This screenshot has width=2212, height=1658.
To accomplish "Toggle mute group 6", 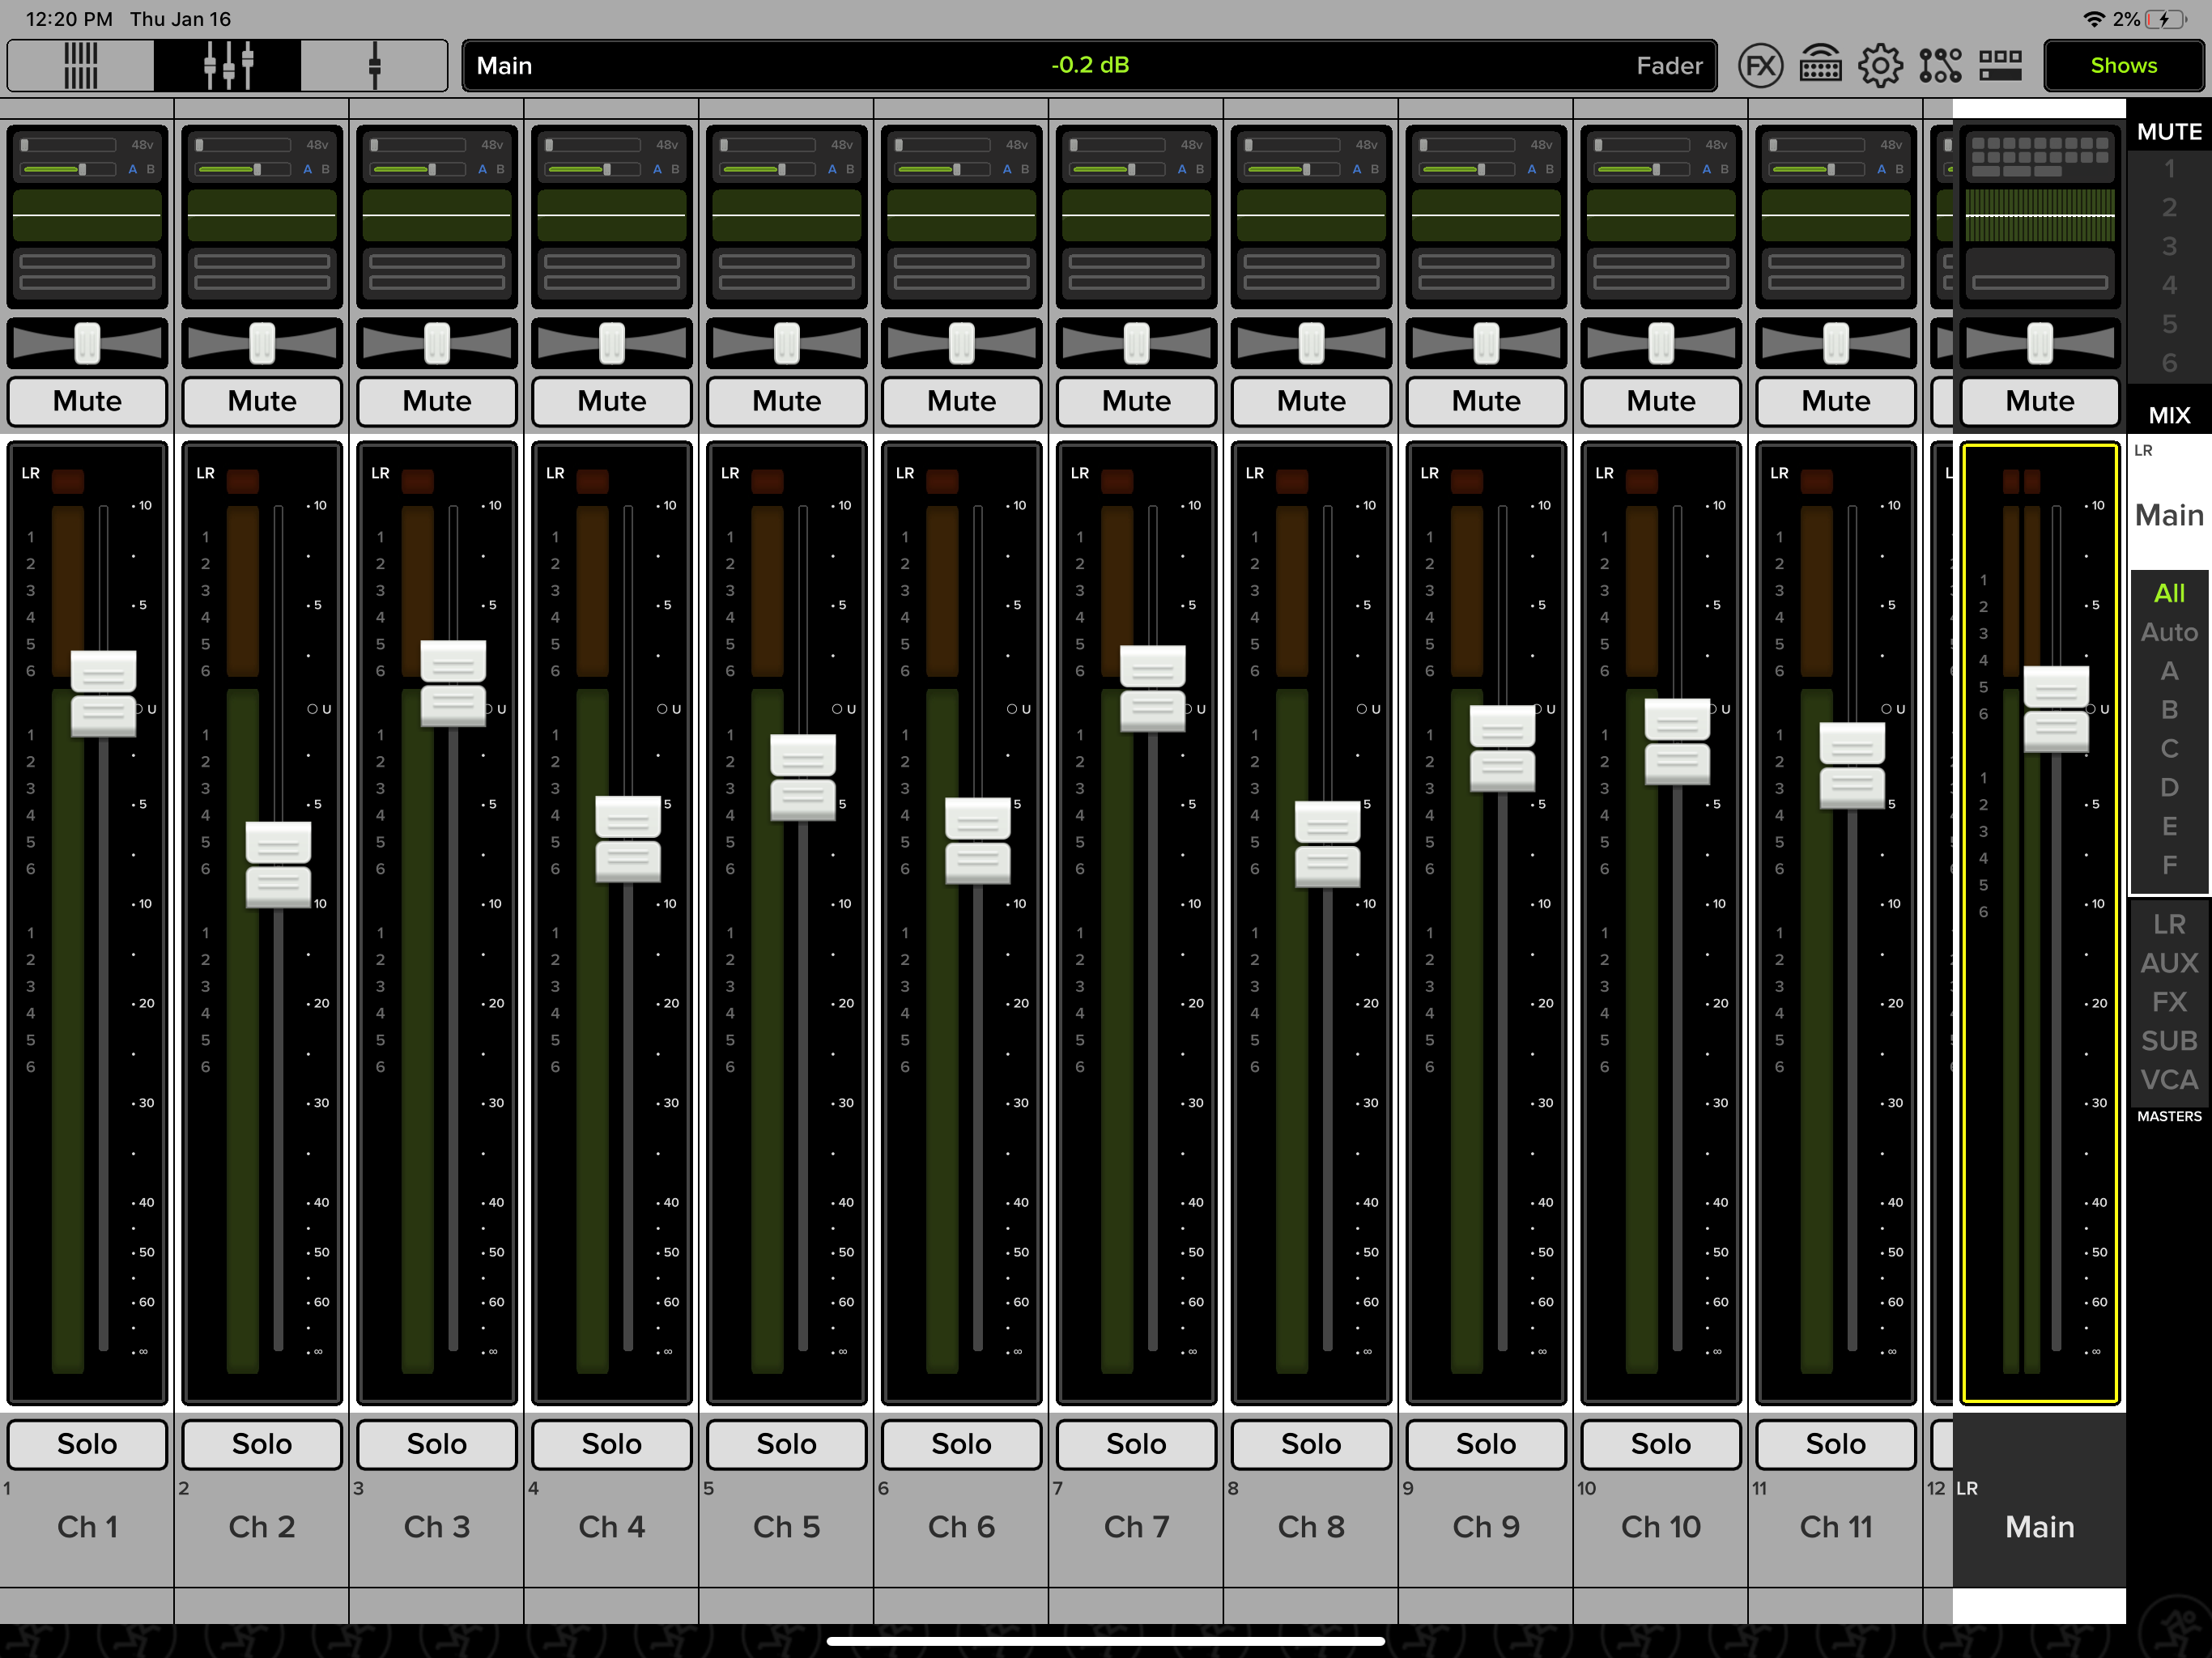I will tap(2168, 362).
